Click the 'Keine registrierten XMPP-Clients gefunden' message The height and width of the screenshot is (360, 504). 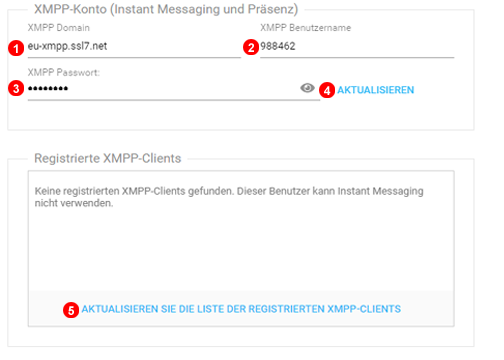[229, 197]
